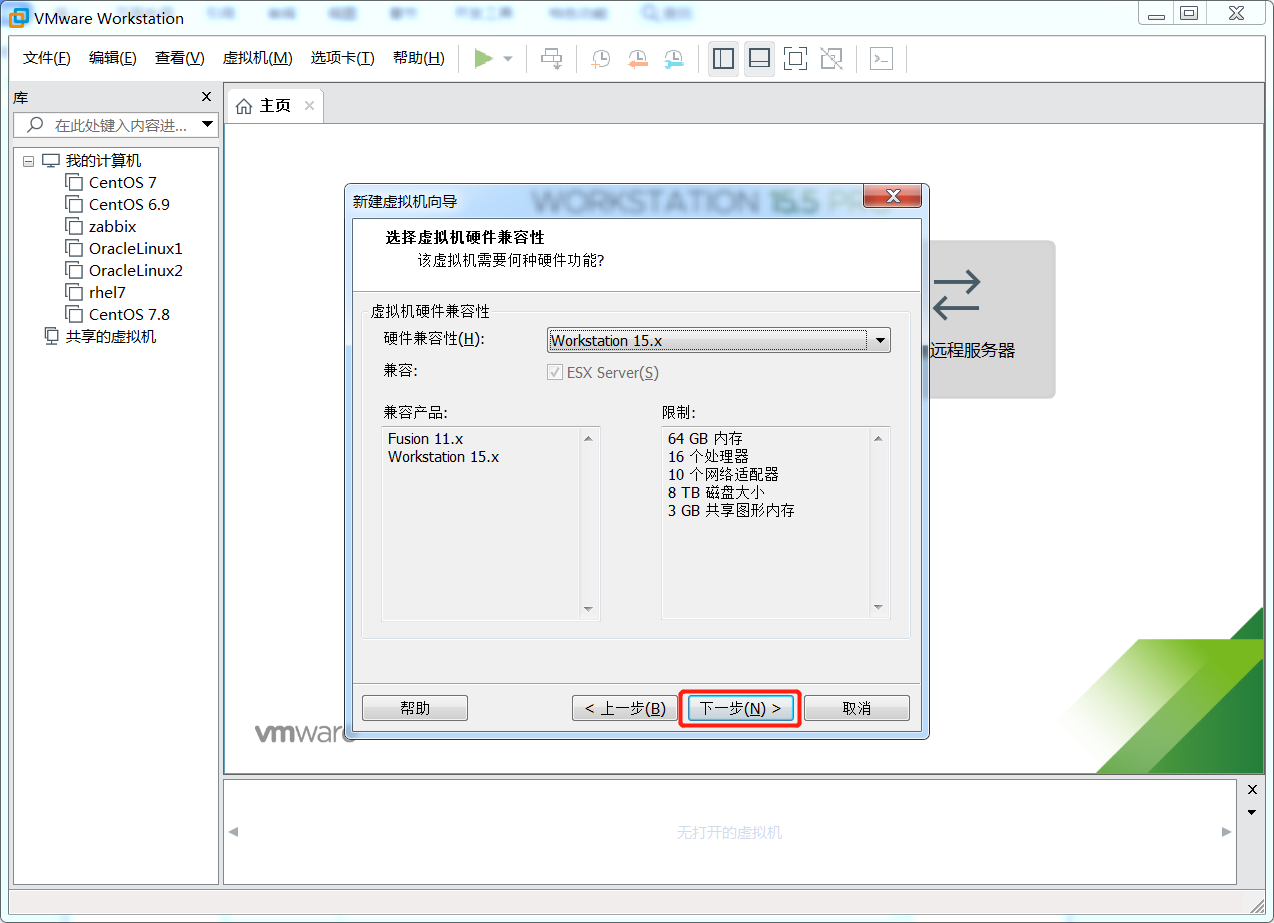Click the thumbnail bar left scroll arrow
Screen dimensions: 1274x923
point(233,832)
